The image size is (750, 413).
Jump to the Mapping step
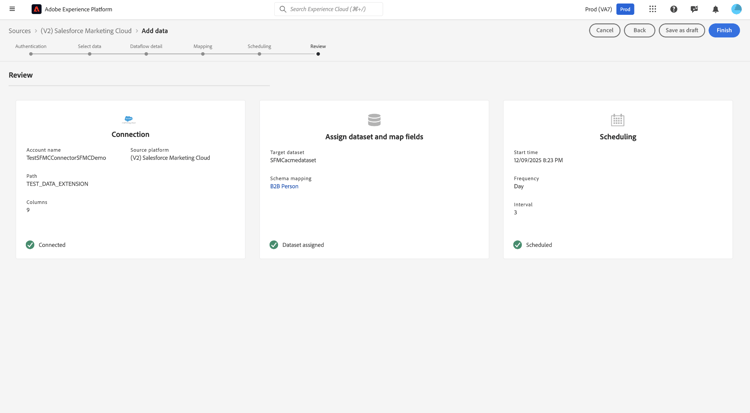[203, 54]
